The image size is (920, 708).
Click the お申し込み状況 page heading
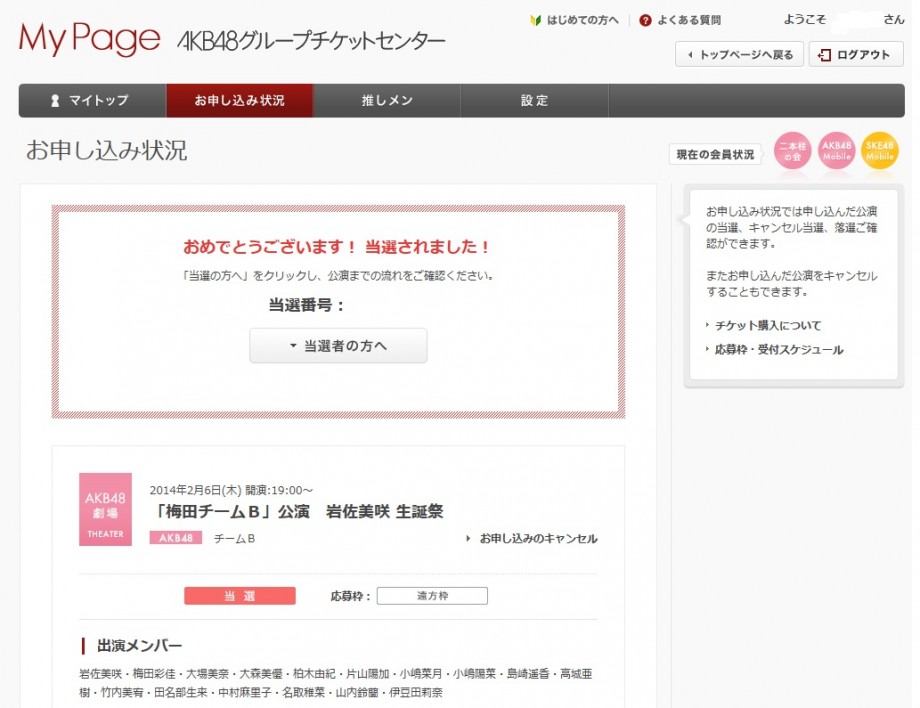coord(106,150)
